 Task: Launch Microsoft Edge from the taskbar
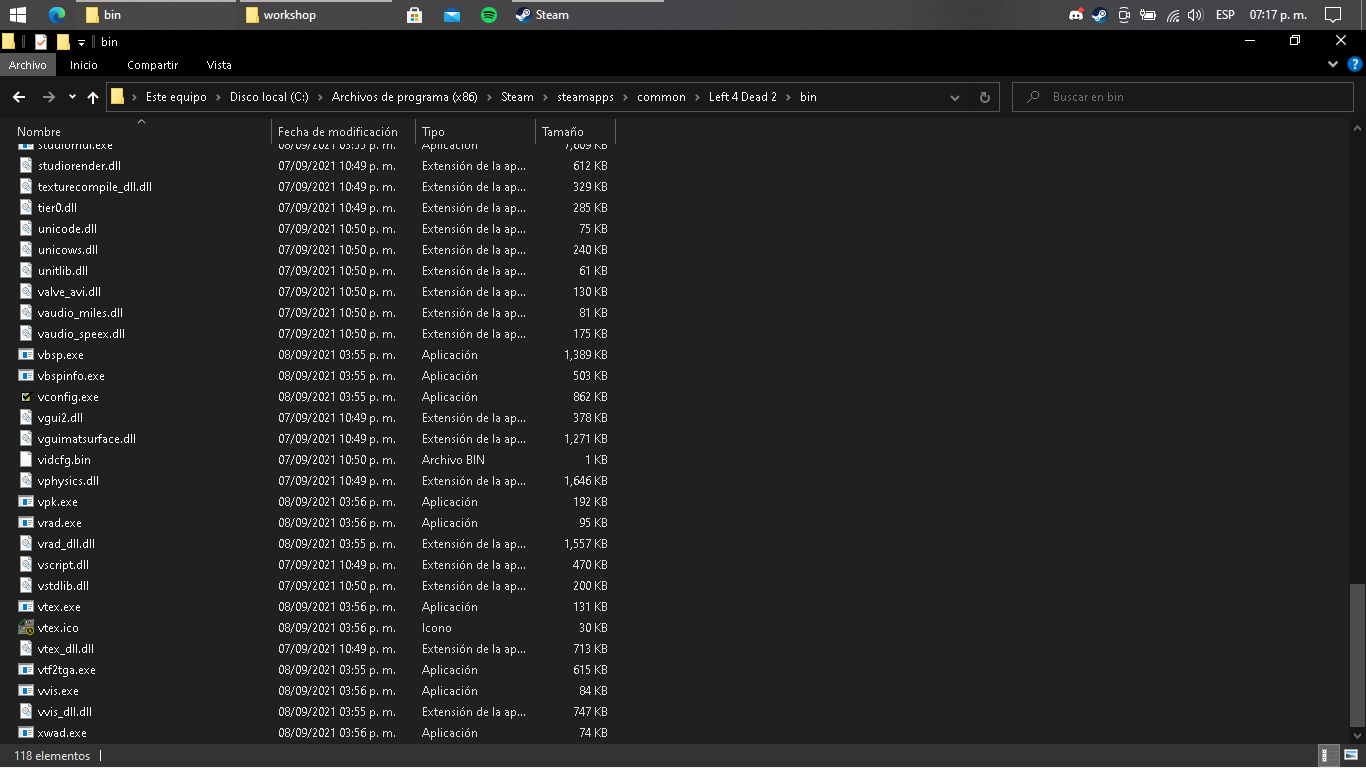pyautogui.click(x=57, y=15)
